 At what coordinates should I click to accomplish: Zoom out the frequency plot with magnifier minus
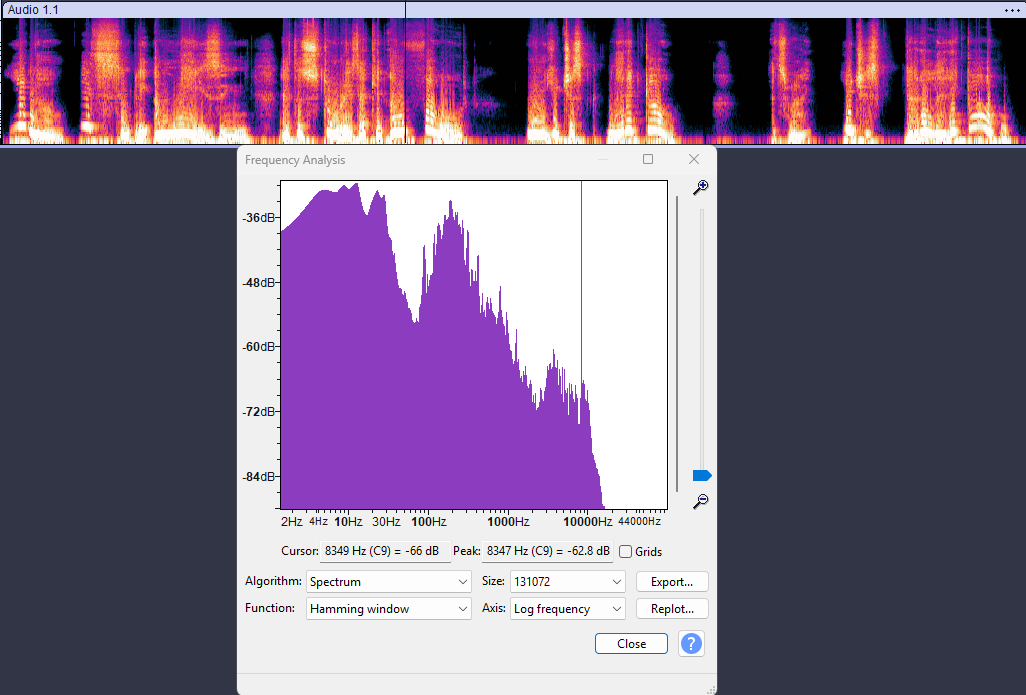pos(701,501)
